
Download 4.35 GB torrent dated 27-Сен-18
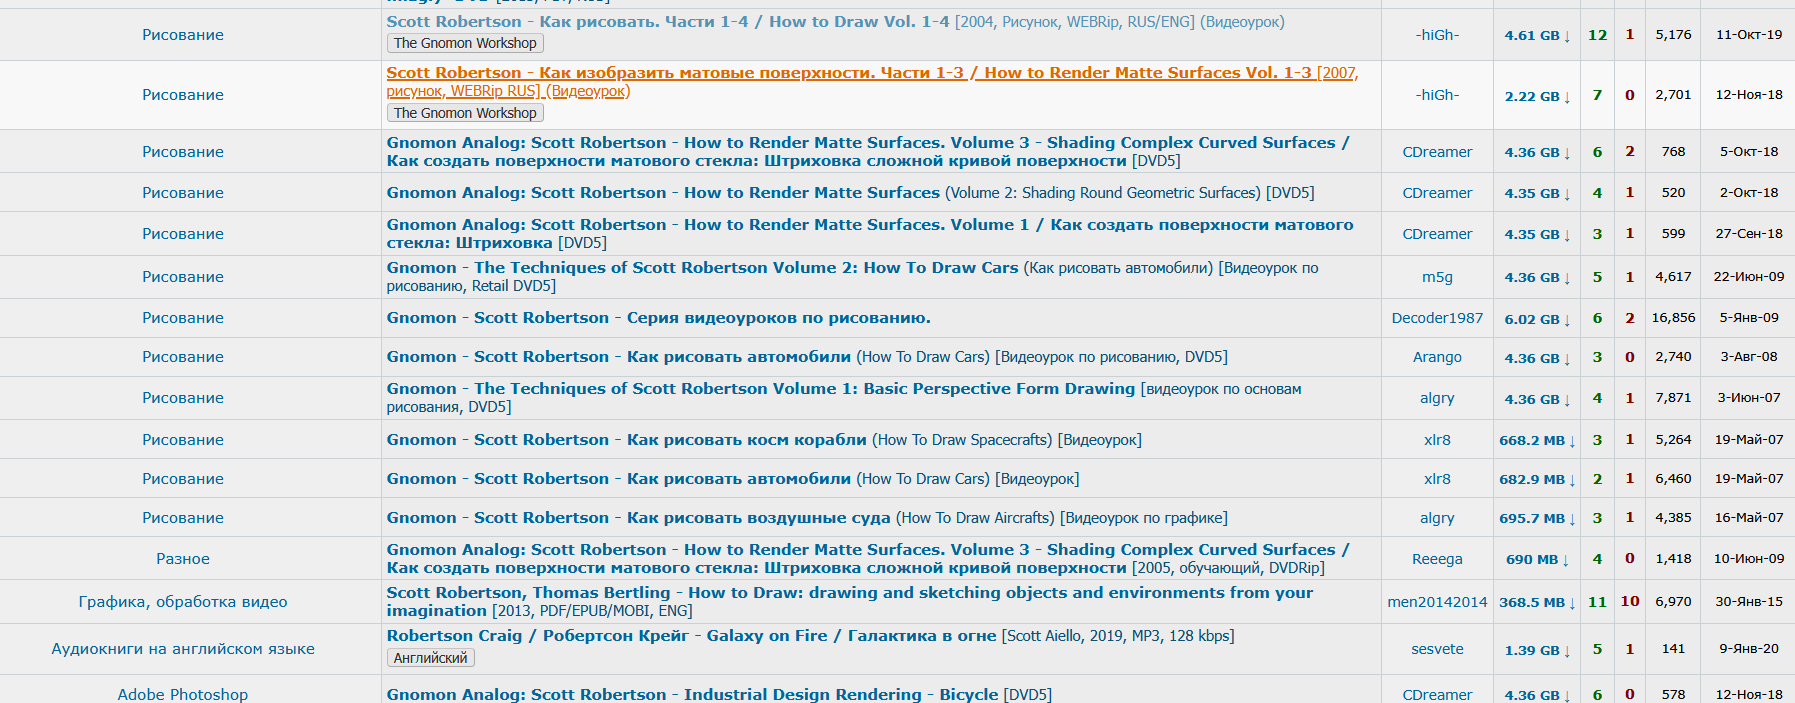(x=1537, y=234)
